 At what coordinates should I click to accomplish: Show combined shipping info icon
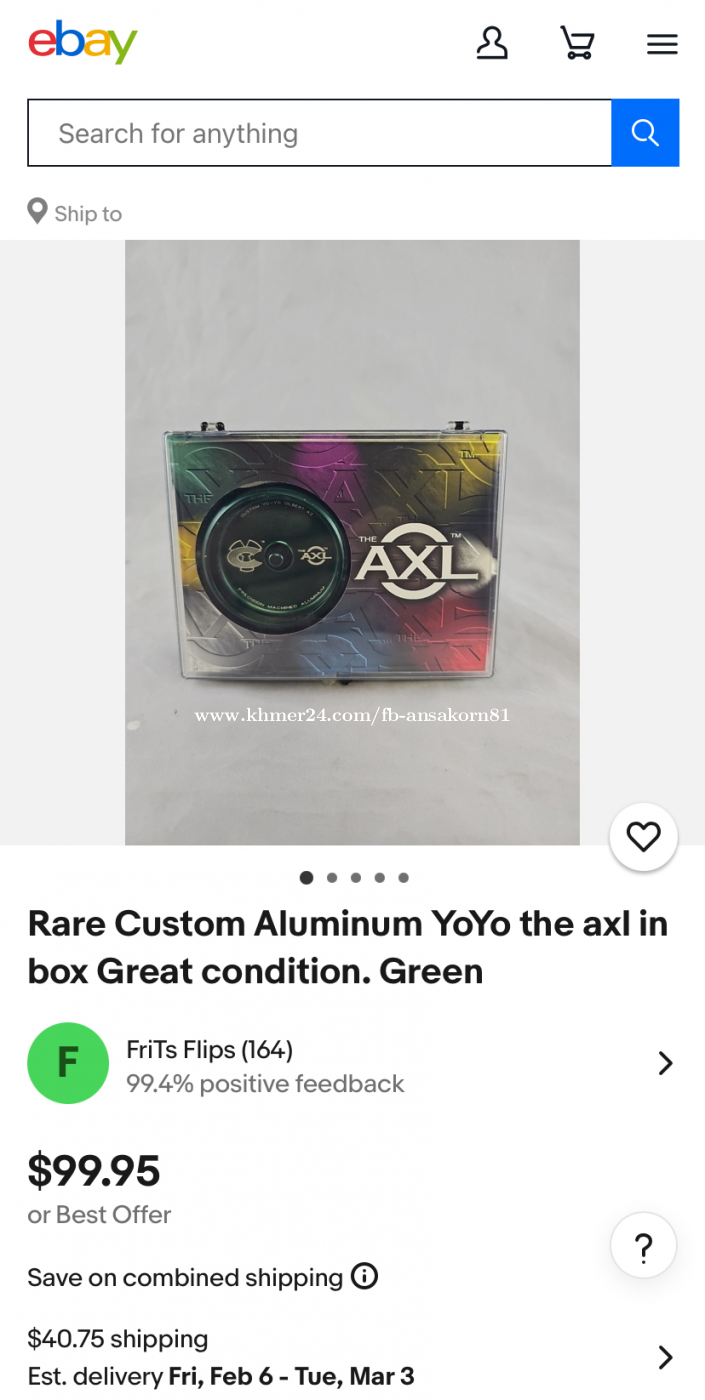point(365,1276)
